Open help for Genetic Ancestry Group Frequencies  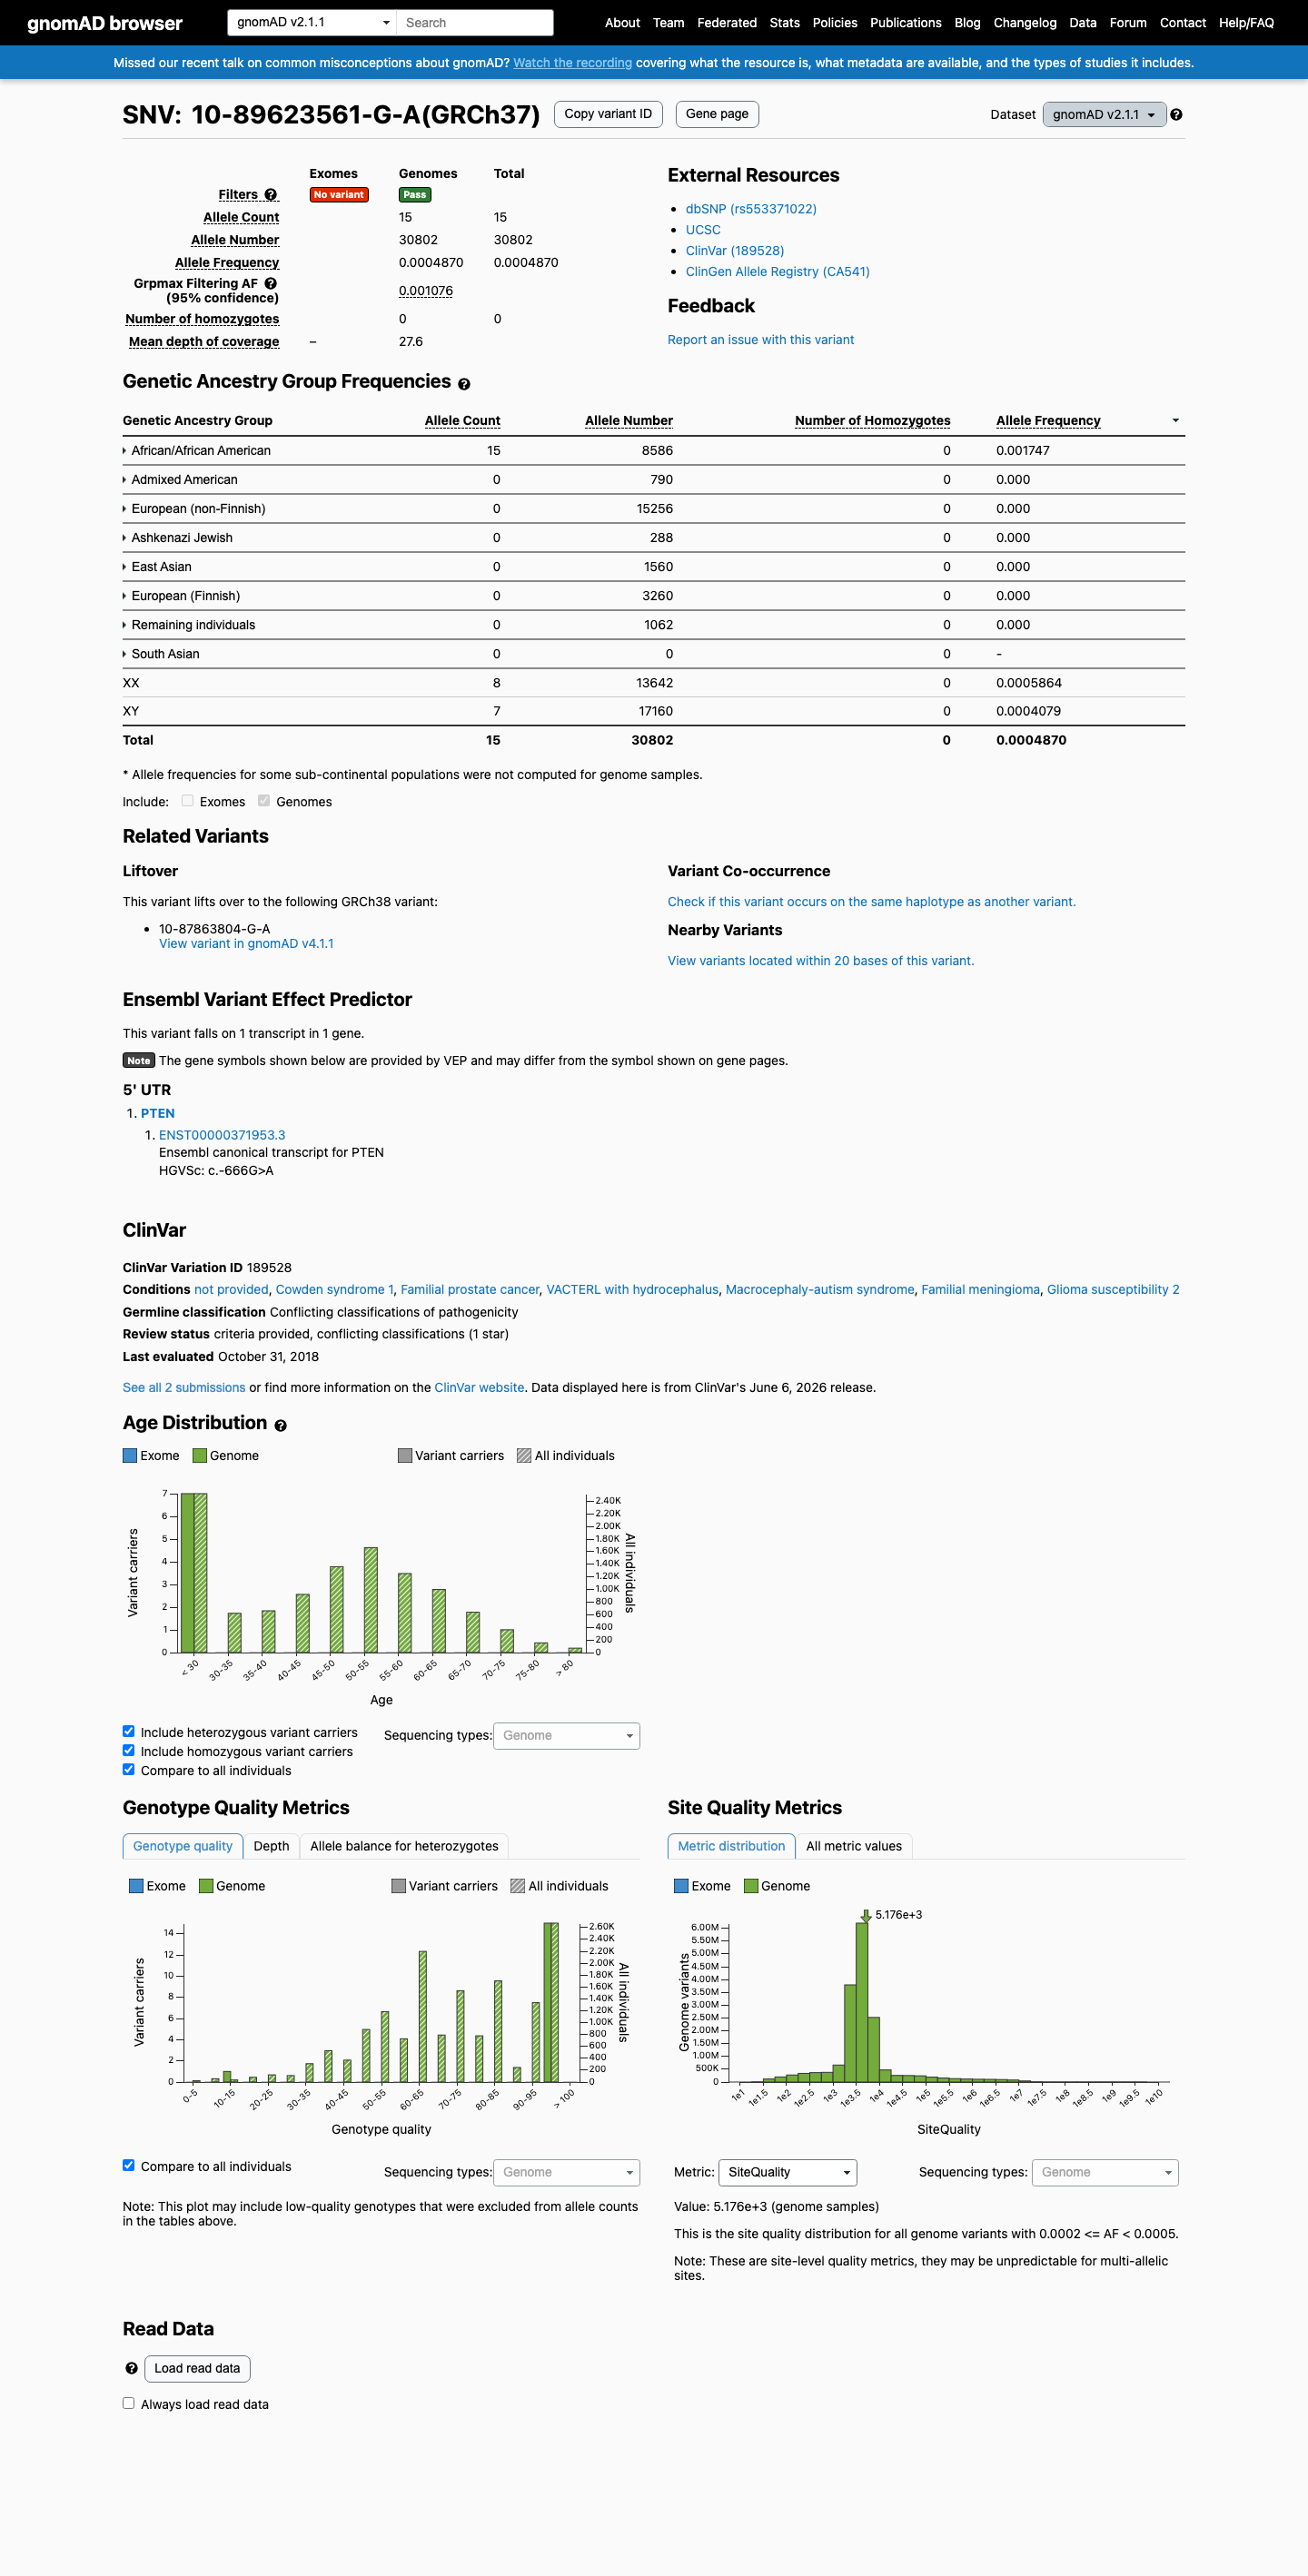click(x=464, y=384)
